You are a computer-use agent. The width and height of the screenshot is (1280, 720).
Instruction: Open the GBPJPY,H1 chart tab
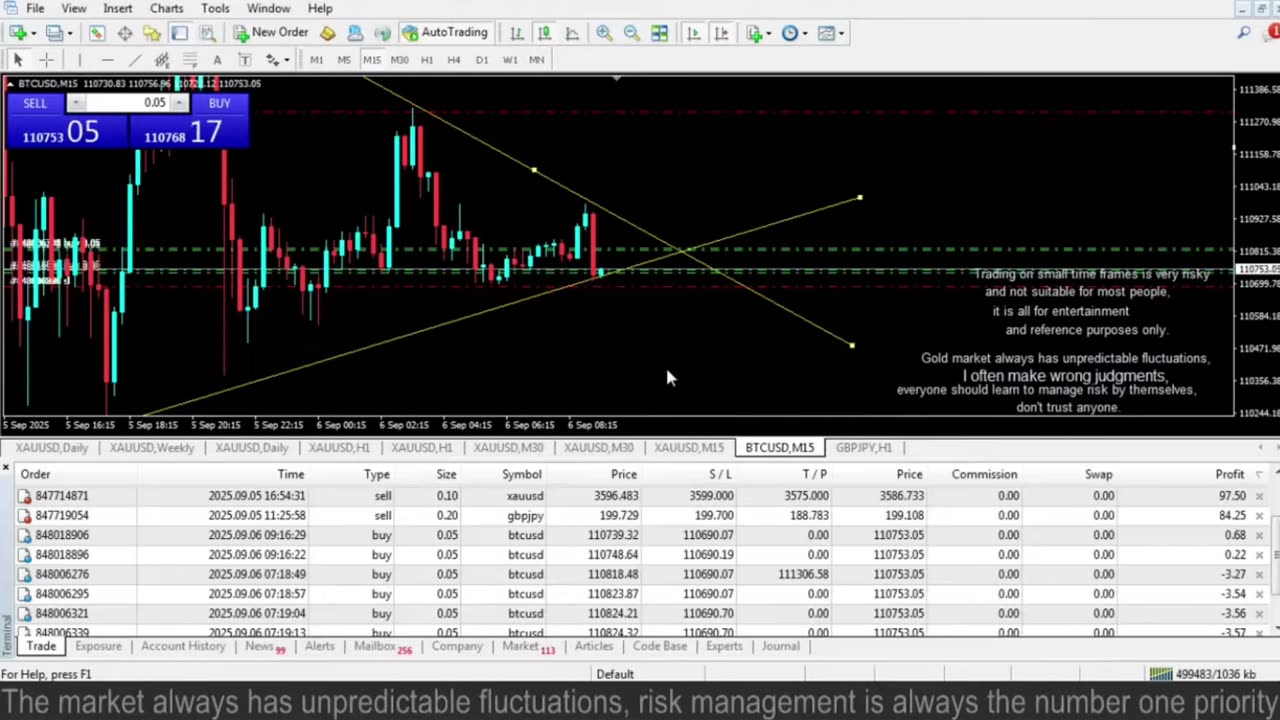pyautogui.click(x=863, y=447)
